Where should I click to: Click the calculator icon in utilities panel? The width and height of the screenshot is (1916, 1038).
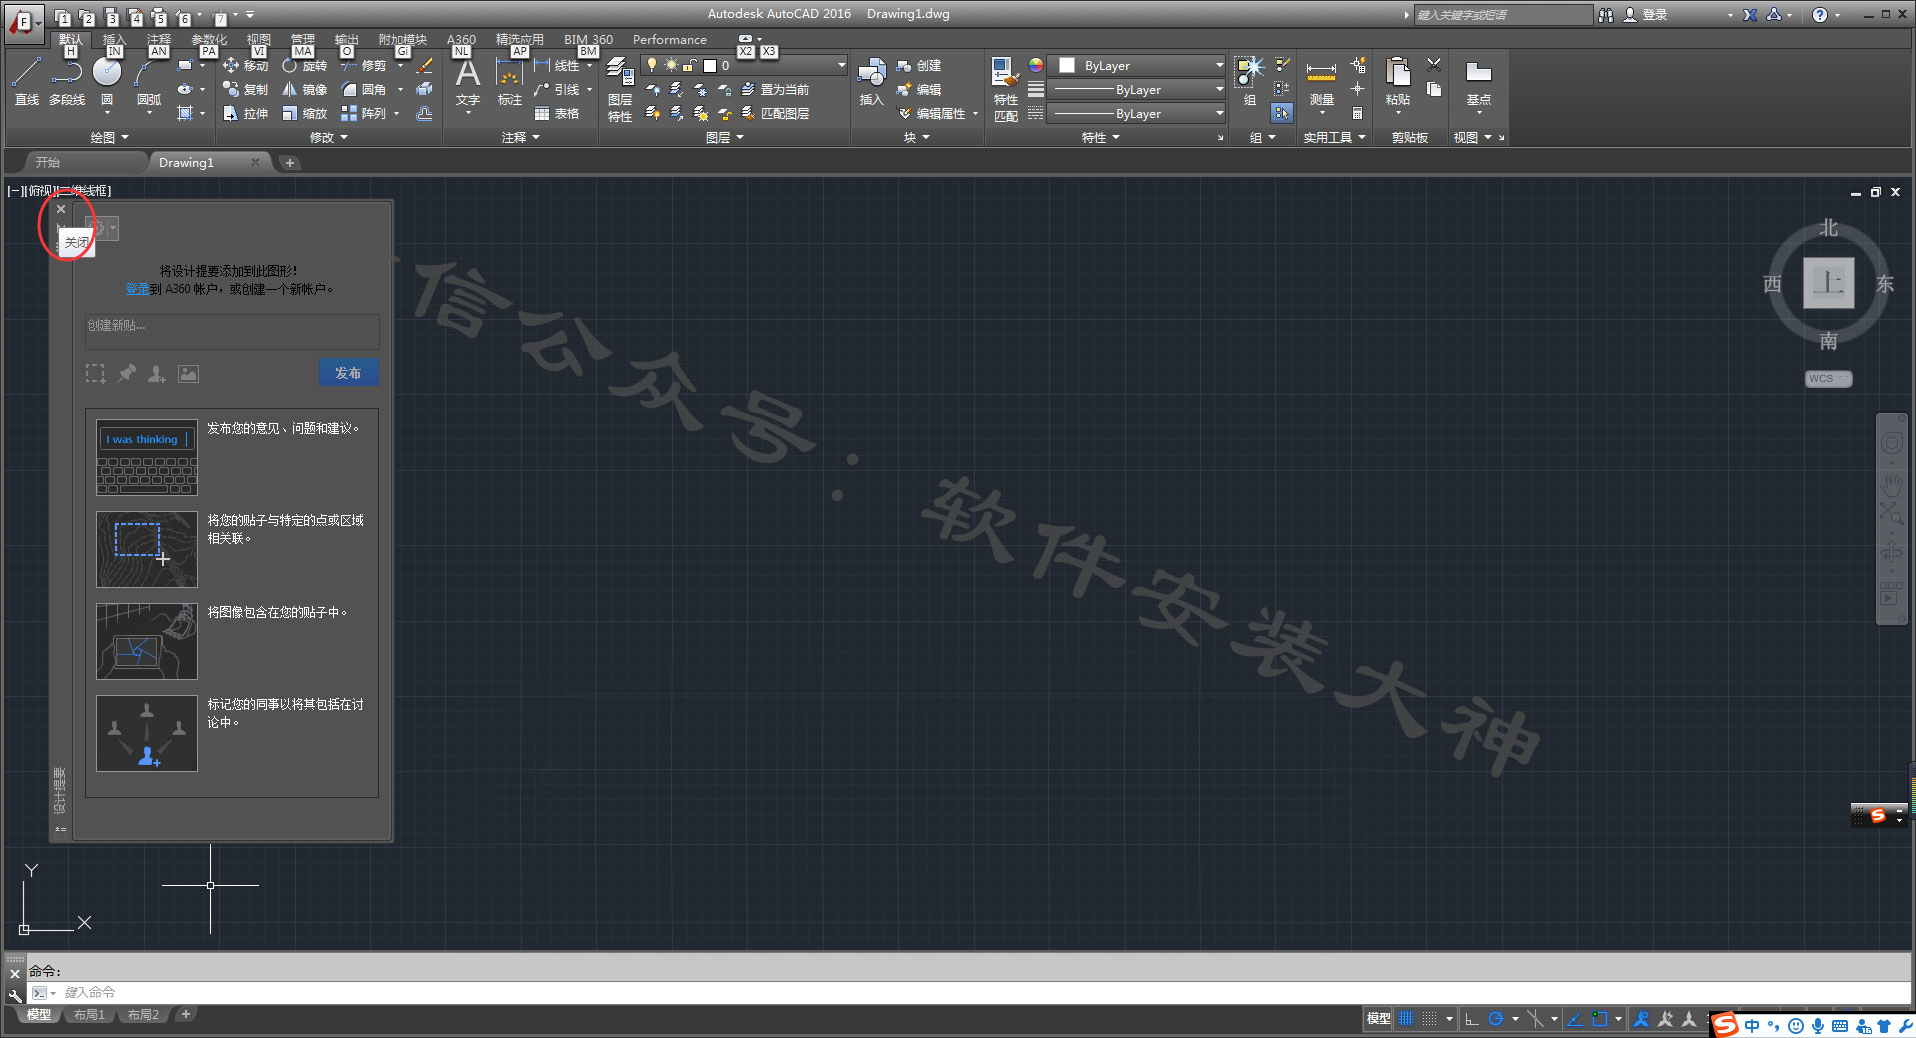(1357, 113)
